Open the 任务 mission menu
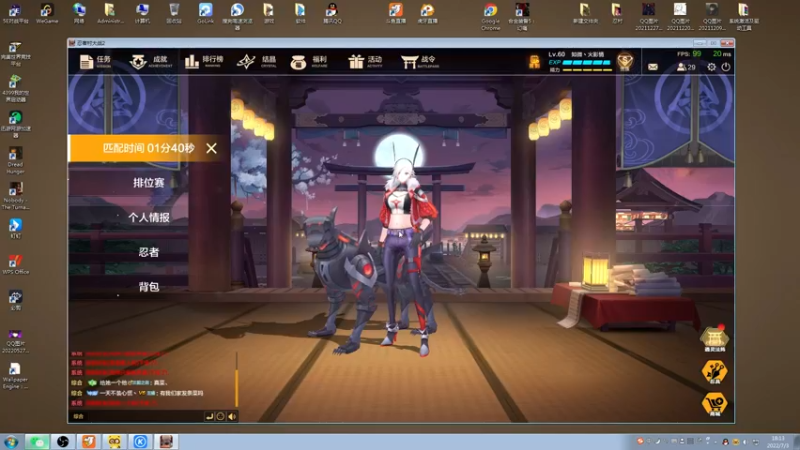The height and width of the screenshot is (450, 800). coord(96,62)
